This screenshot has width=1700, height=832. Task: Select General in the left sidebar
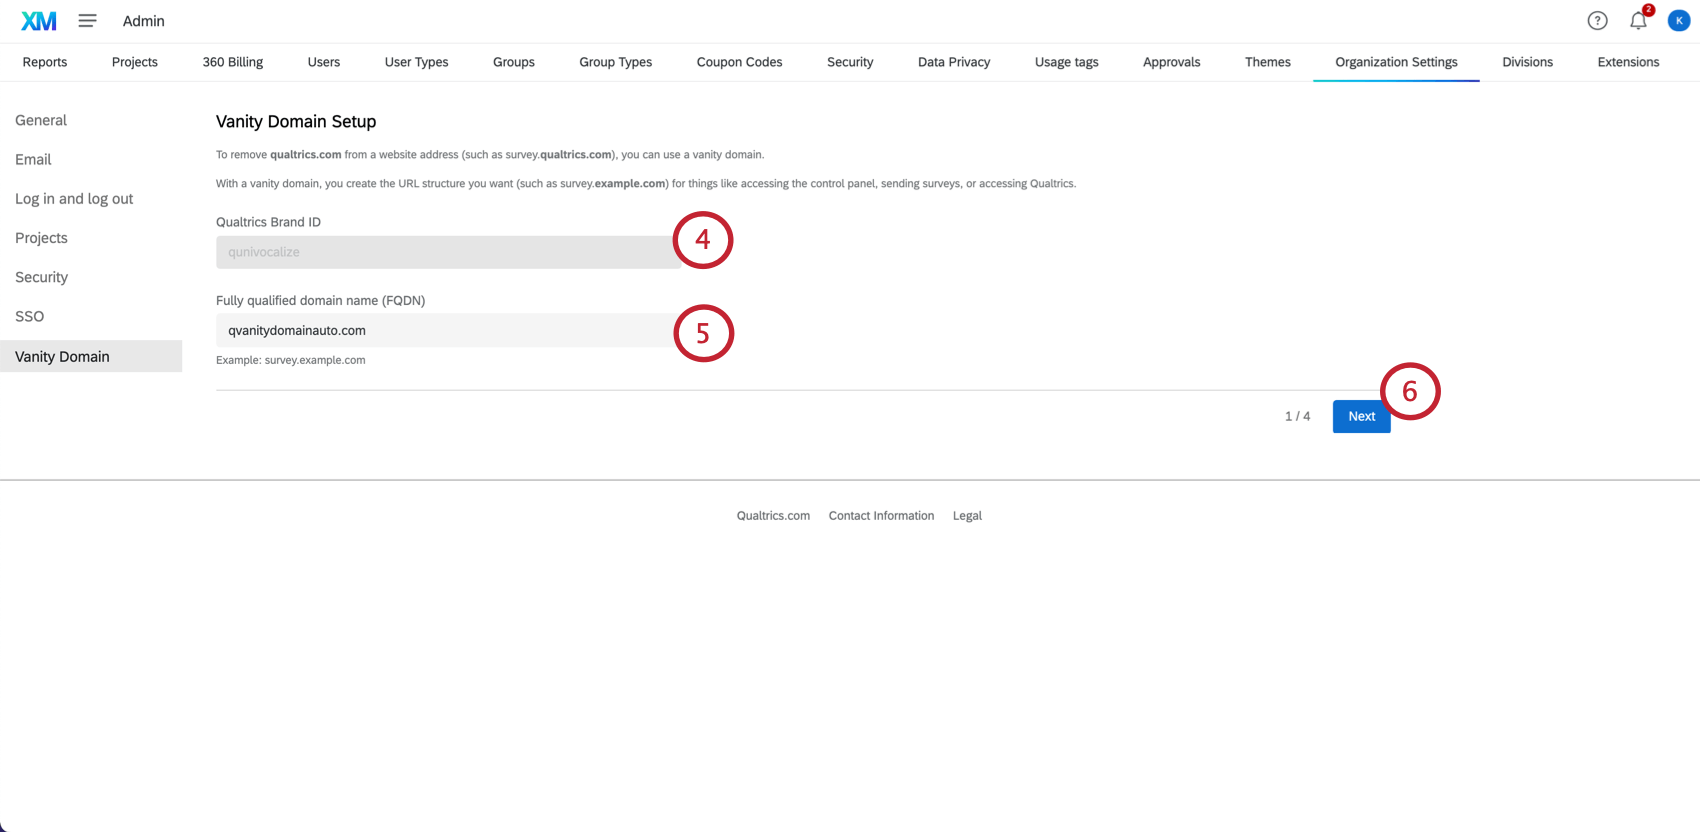click(x=41, y=120)
